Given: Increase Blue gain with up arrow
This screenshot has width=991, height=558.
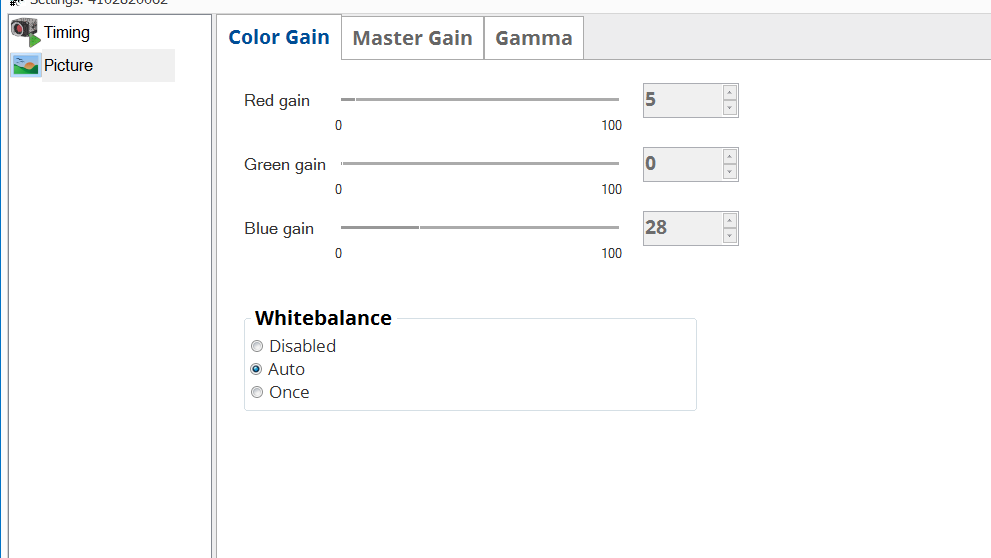Looking at the screenshot, I should click(x=730, y=221).
